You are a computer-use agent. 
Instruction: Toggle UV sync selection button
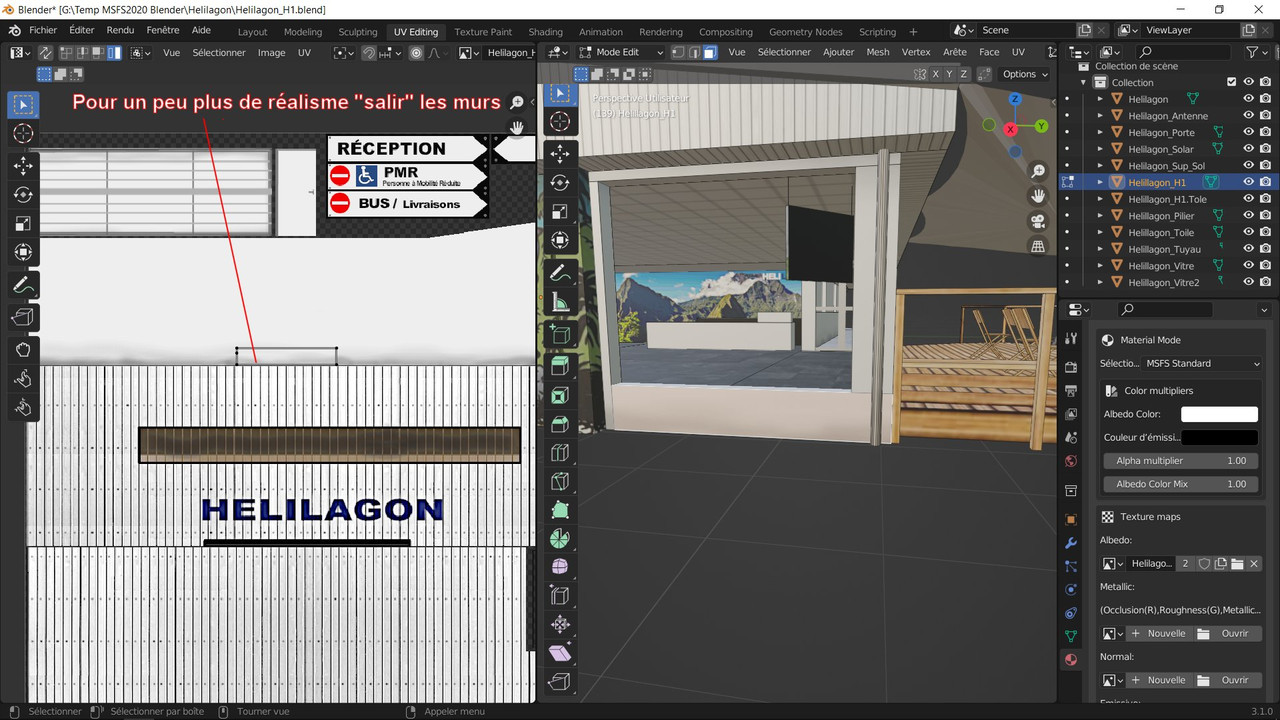coord(47,52)
